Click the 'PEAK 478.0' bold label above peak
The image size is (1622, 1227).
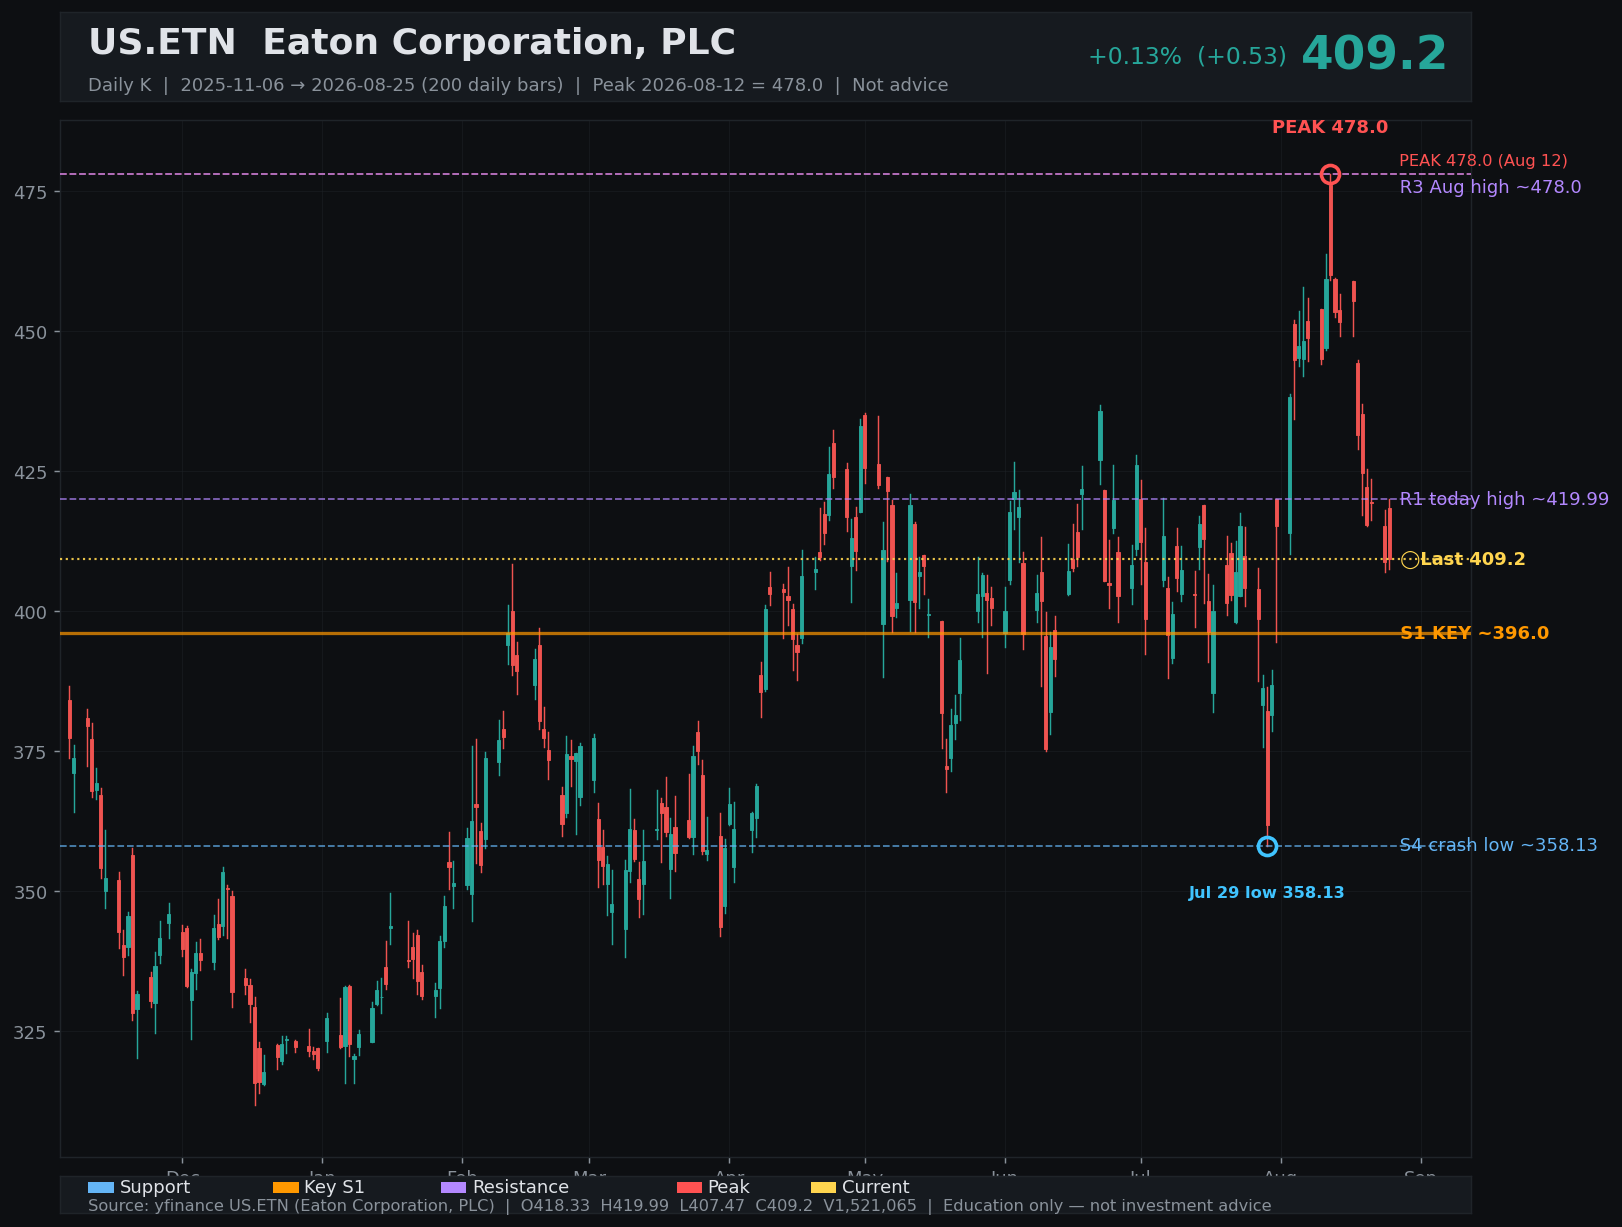coord(1330,128)
